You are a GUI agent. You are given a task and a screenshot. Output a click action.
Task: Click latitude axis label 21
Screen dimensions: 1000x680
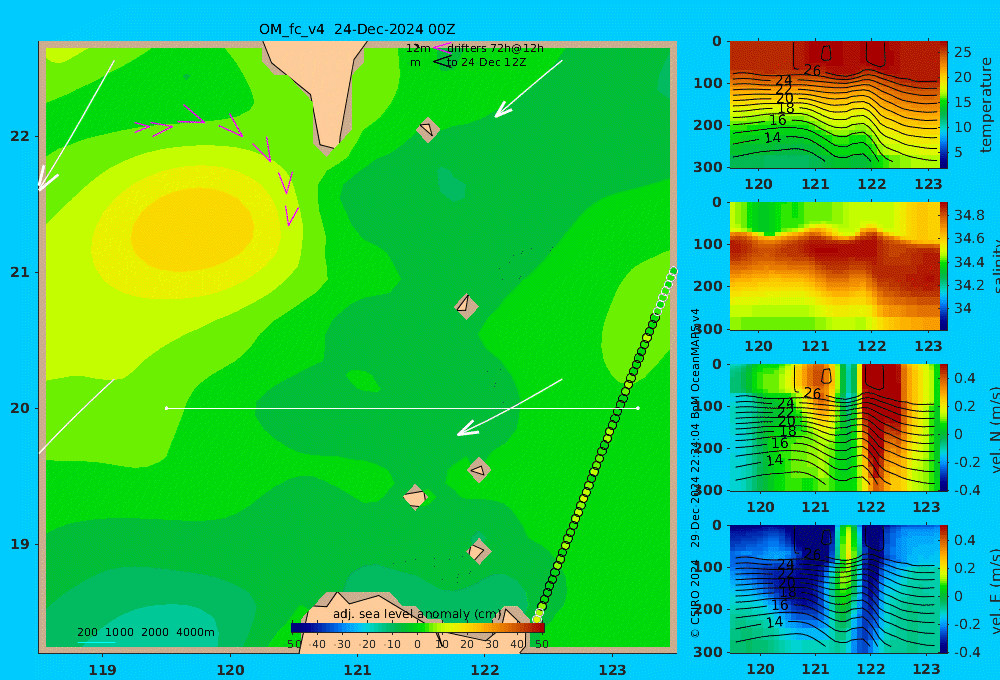20,272
